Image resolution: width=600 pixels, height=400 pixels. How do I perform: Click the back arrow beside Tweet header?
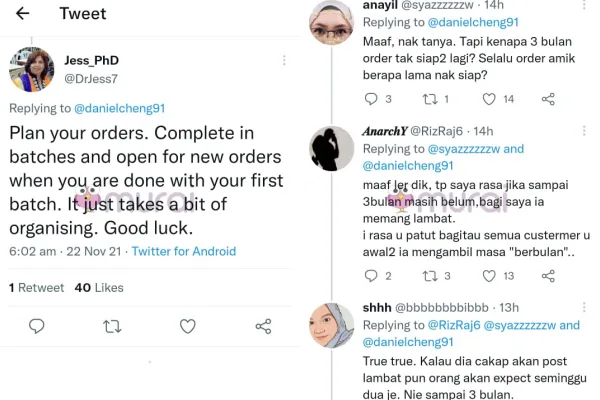coord(23,14)
